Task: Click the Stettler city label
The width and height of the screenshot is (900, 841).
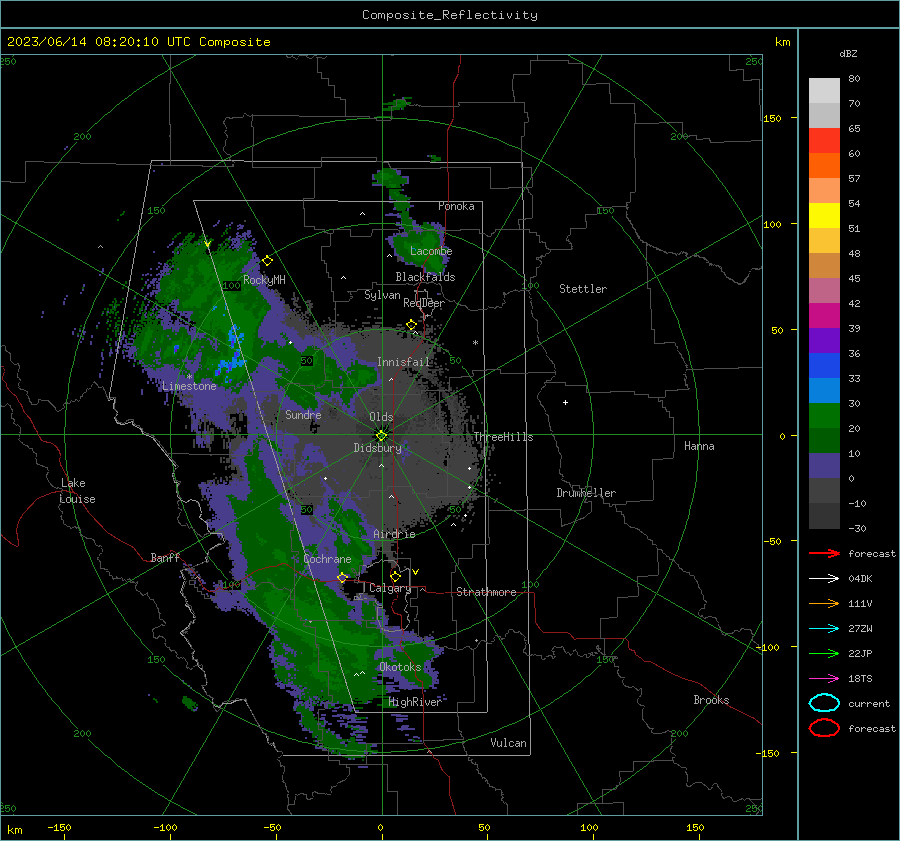Action: pos(583,289)
